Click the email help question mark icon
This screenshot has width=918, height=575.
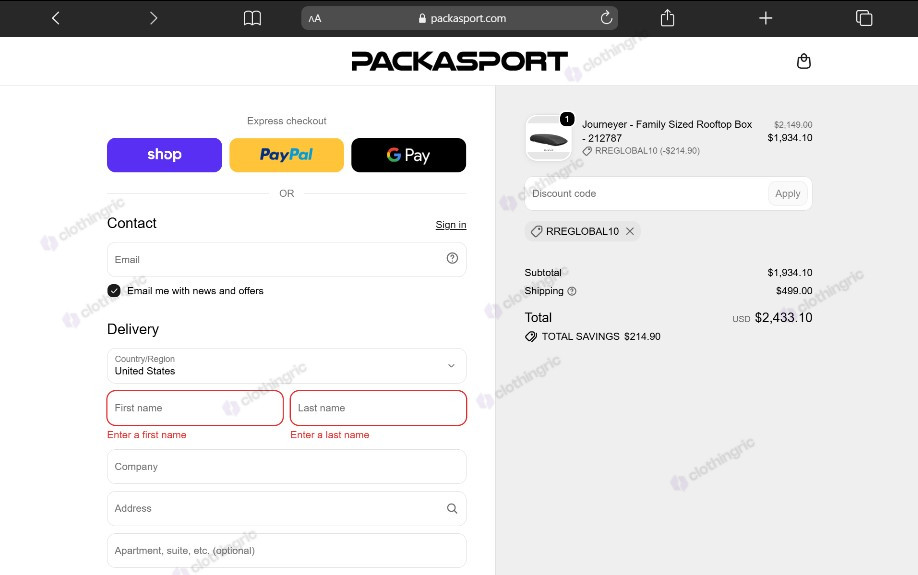(452, 258)
